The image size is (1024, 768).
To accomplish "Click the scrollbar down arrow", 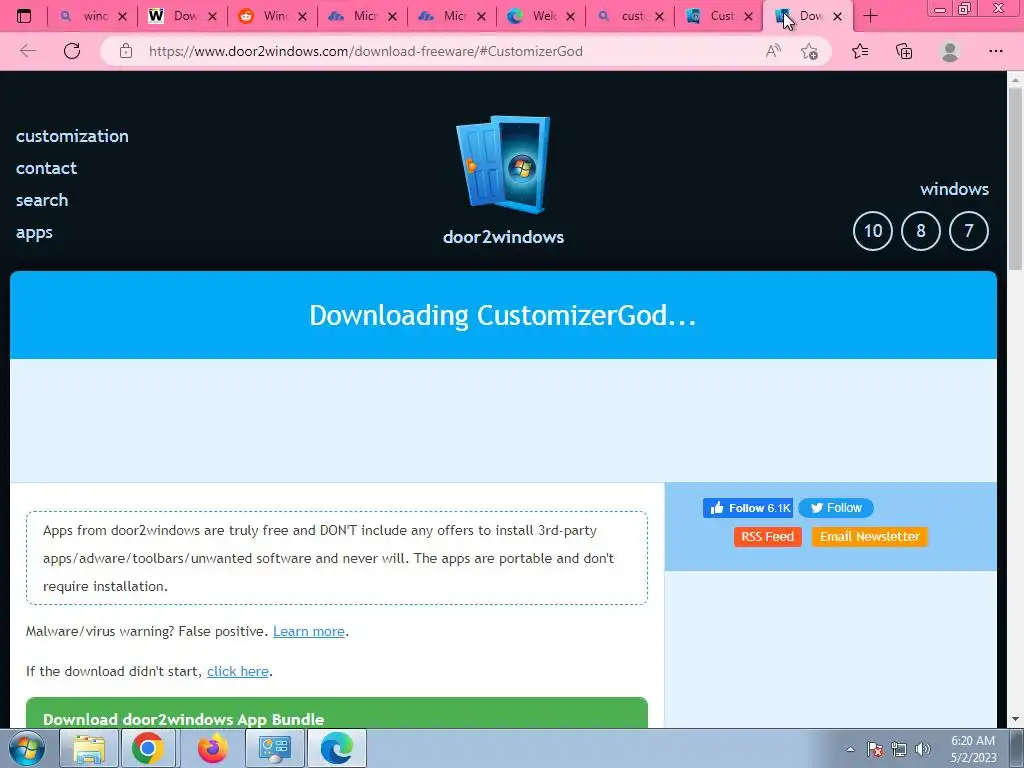I will [1015, 720].
